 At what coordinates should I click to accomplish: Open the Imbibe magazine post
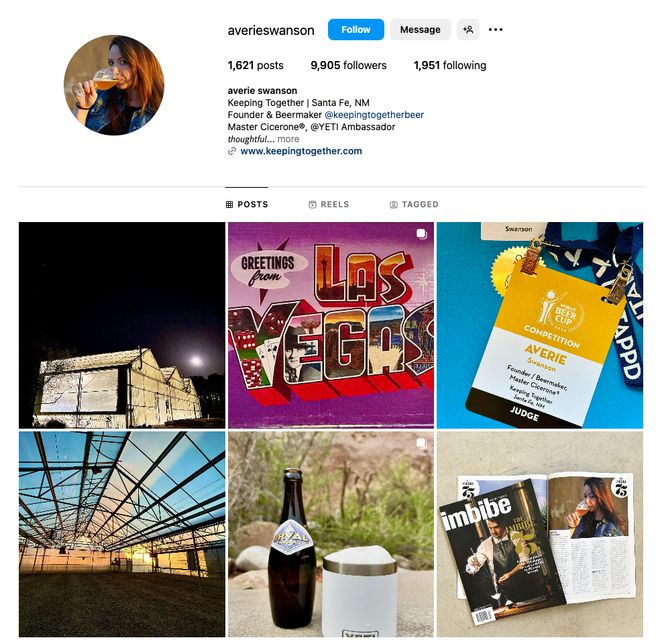(540, 534)
